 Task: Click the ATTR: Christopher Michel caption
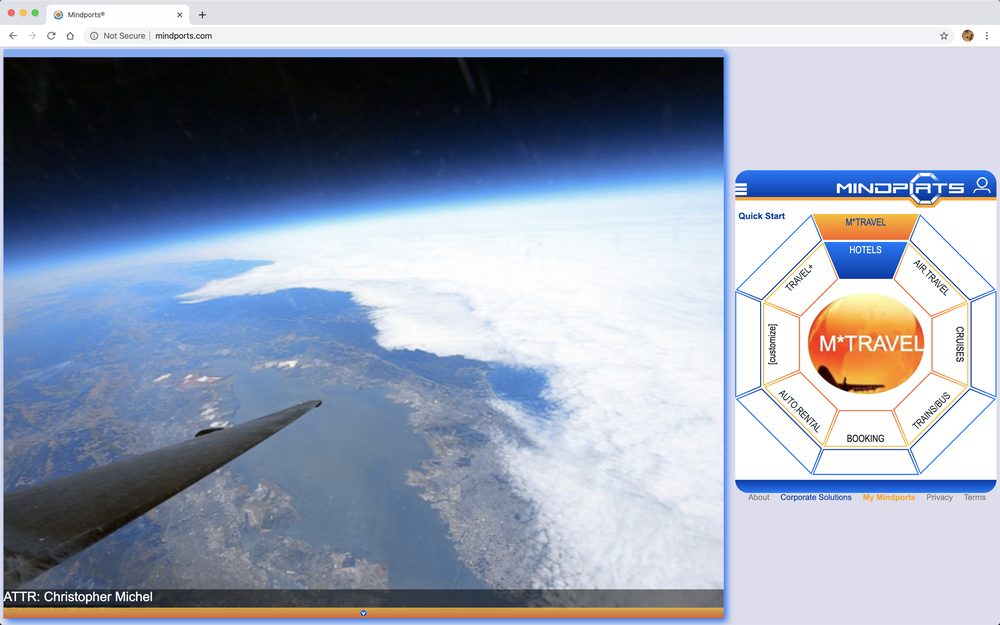[x=78, y=597]
